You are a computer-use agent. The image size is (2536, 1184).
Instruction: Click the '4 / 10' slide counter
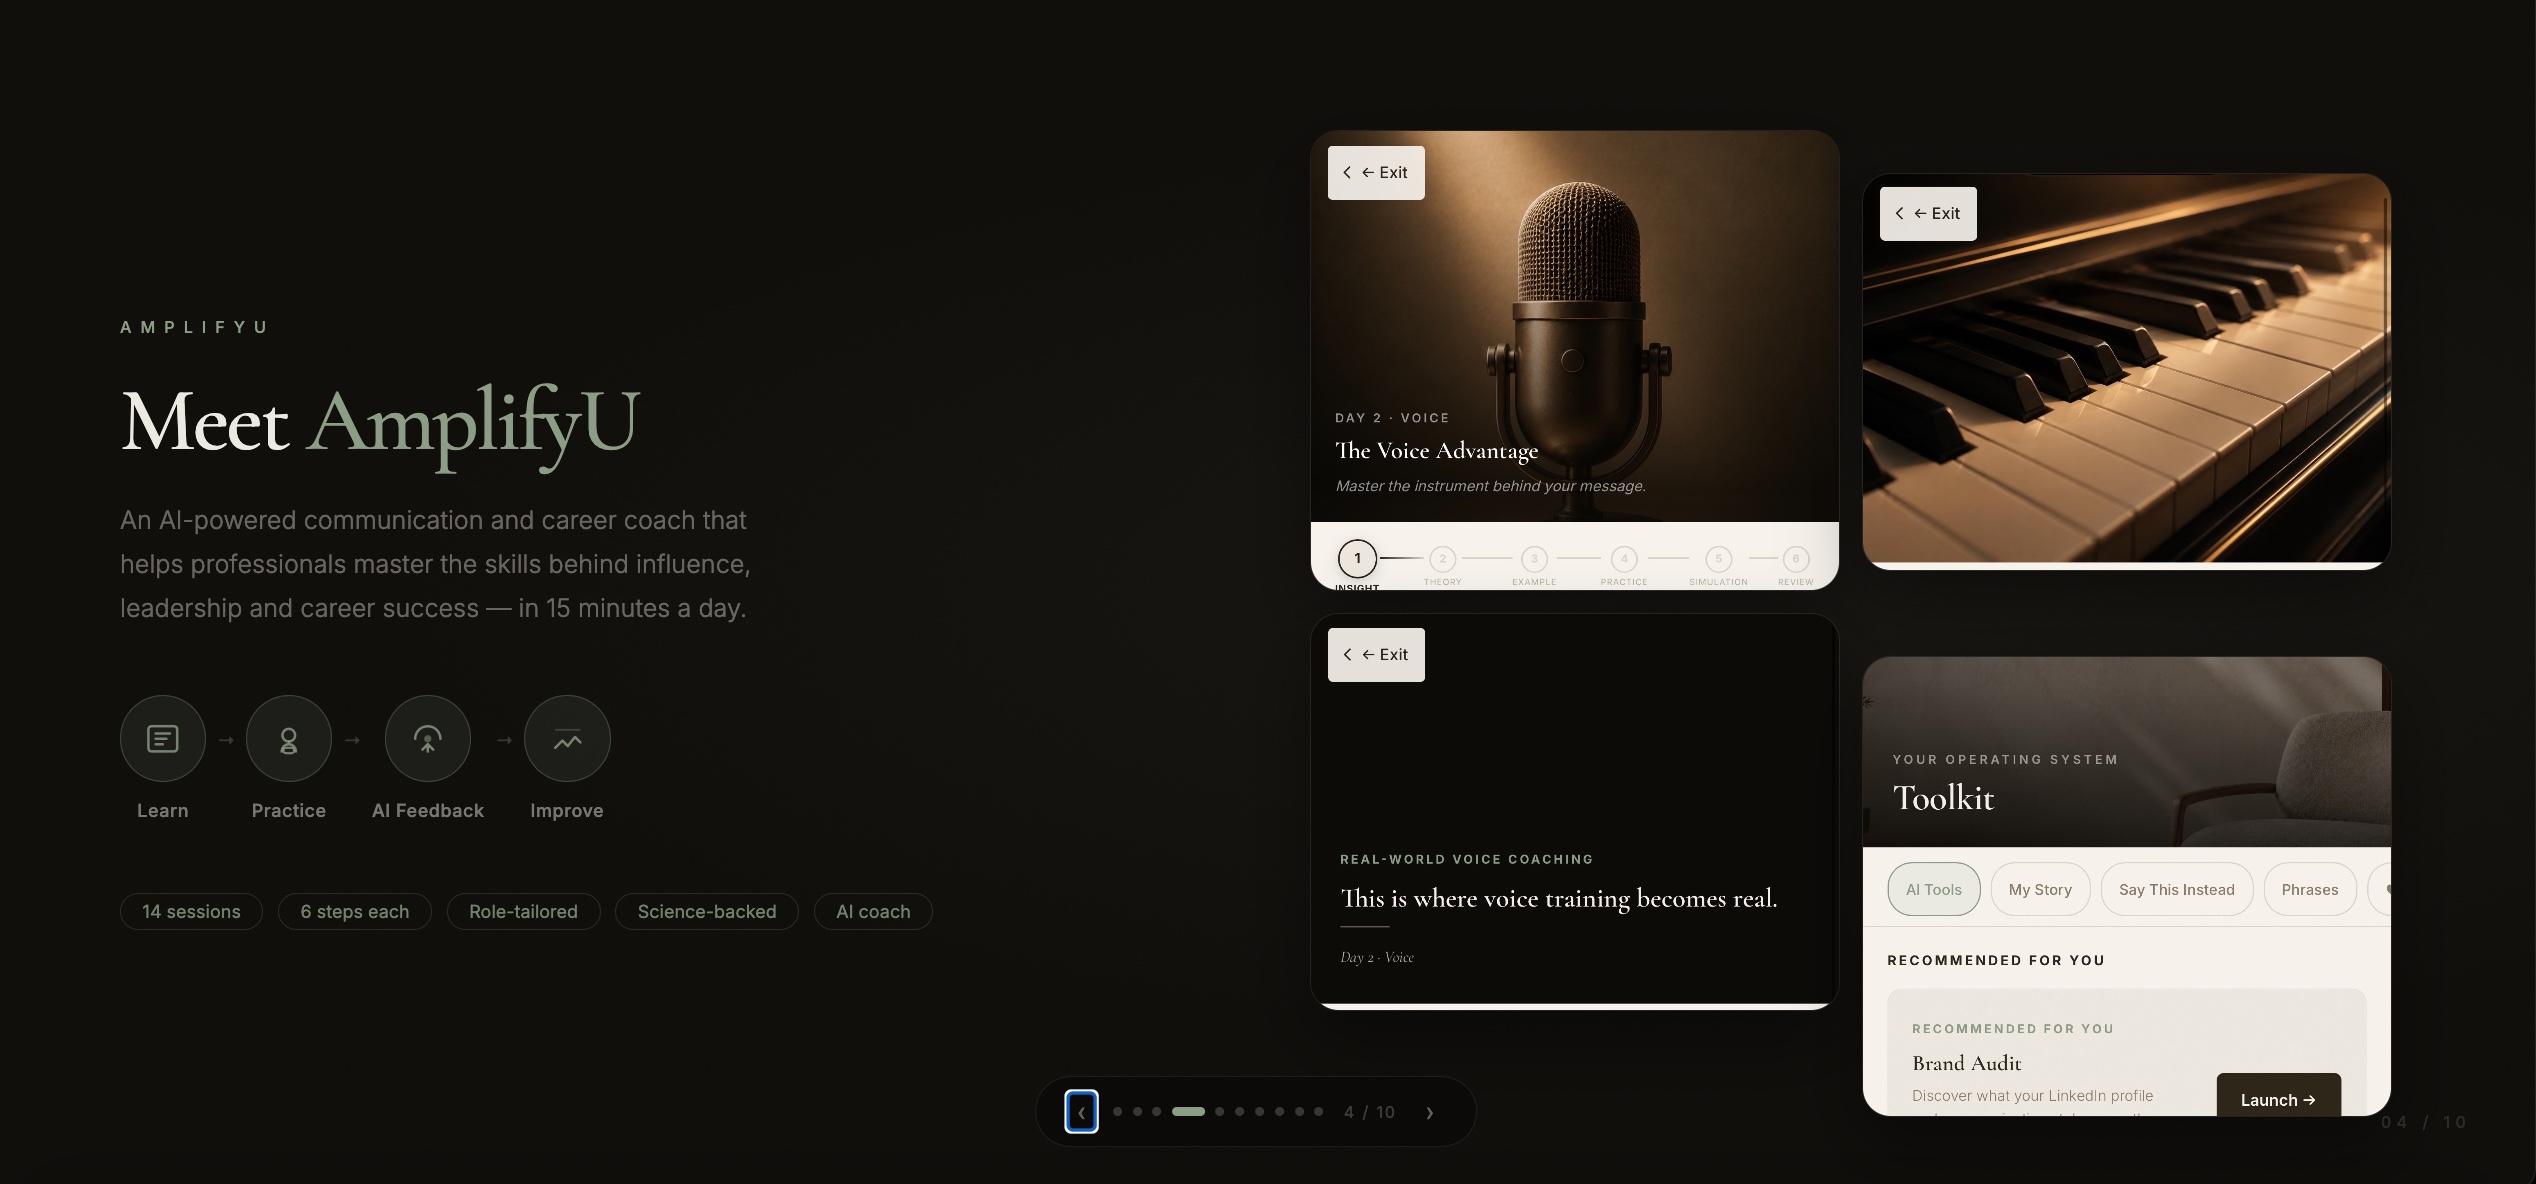point(1369,1112)
